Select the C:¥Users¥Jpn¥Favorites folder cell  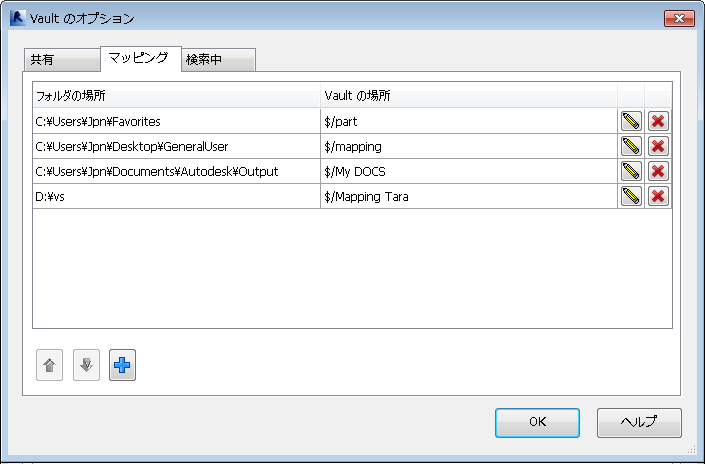176,121
